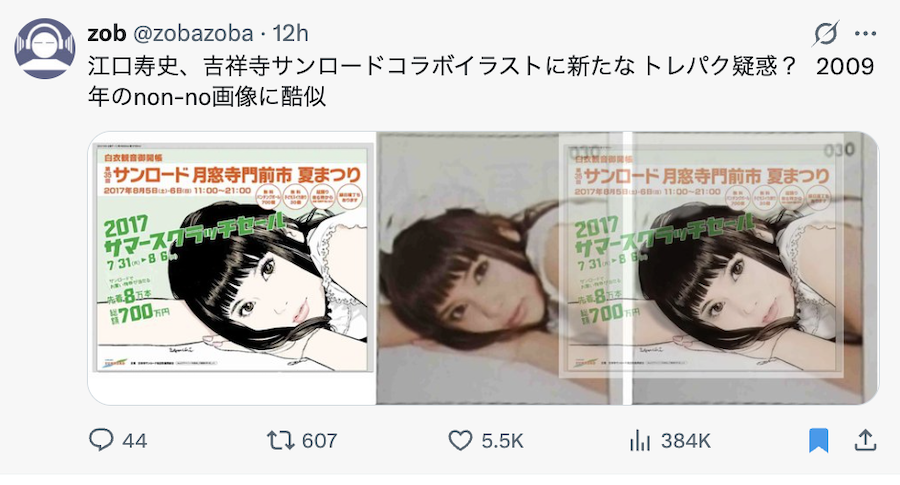Click the reply speech bubble icon
The width and height of the screenshot is (900, 485).
tap(101, 440)
